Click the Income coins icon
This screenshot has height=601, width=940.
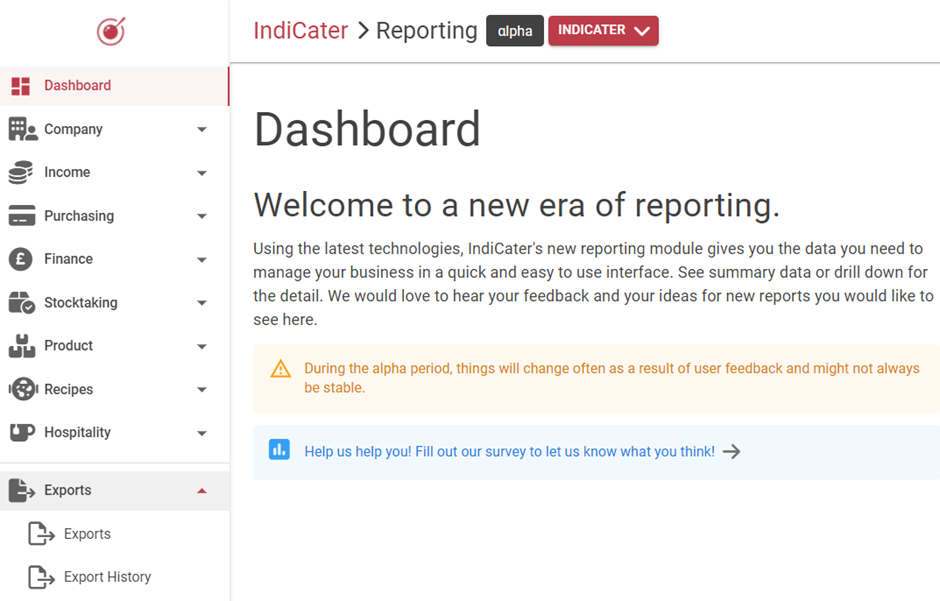(x=21, y=173)
